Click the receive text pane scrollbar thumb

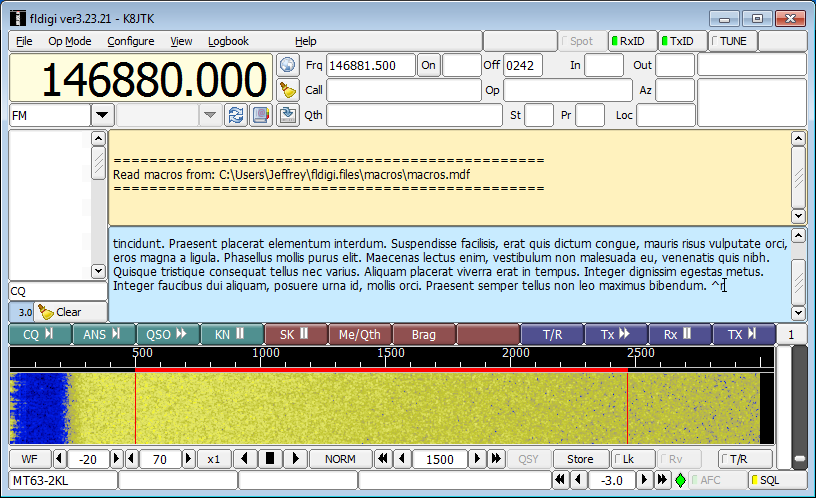(798, 177)
